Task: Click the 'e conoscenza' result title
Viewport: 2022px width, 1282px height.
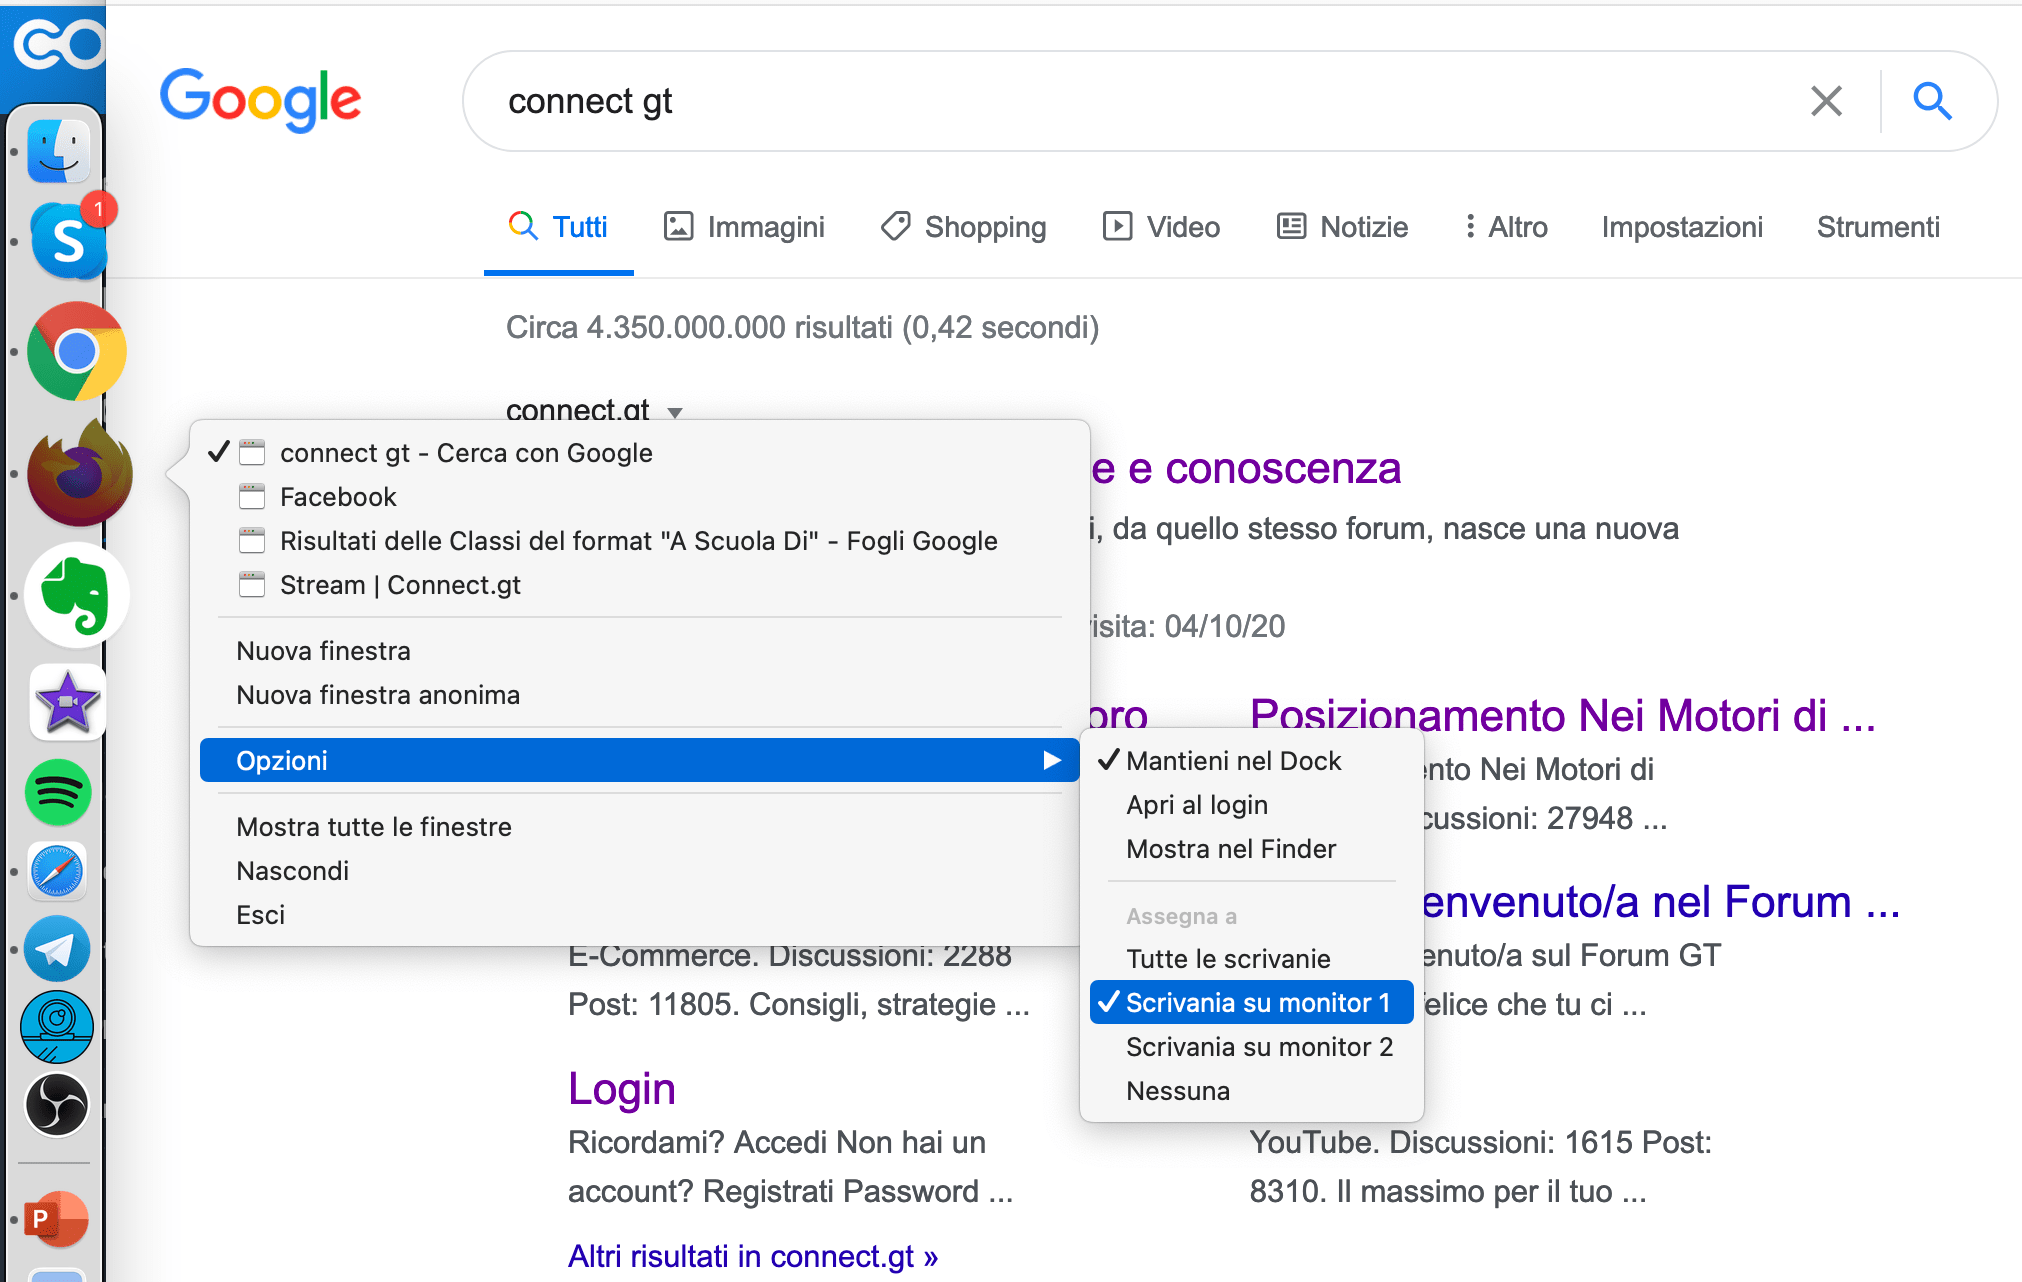Action: point(1246,468)
